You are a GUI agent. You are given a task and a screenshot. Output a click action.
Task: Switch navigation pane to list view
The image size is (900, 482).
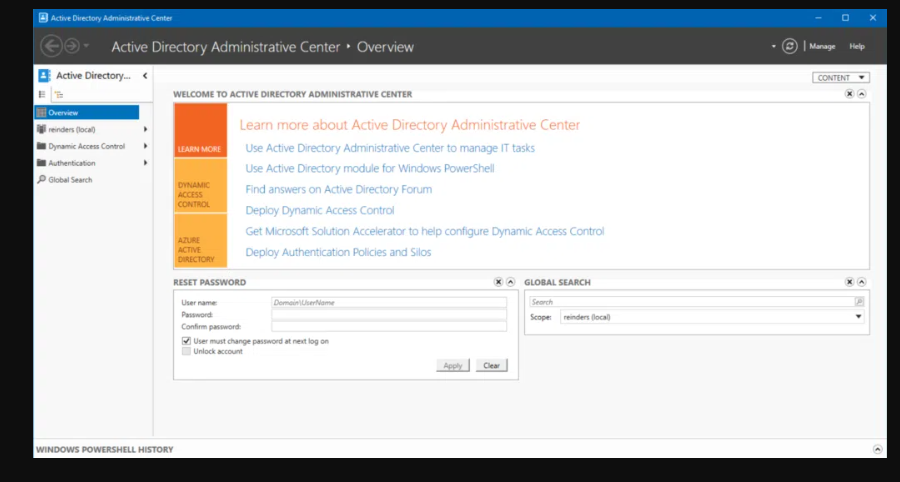tap(42, 94)
